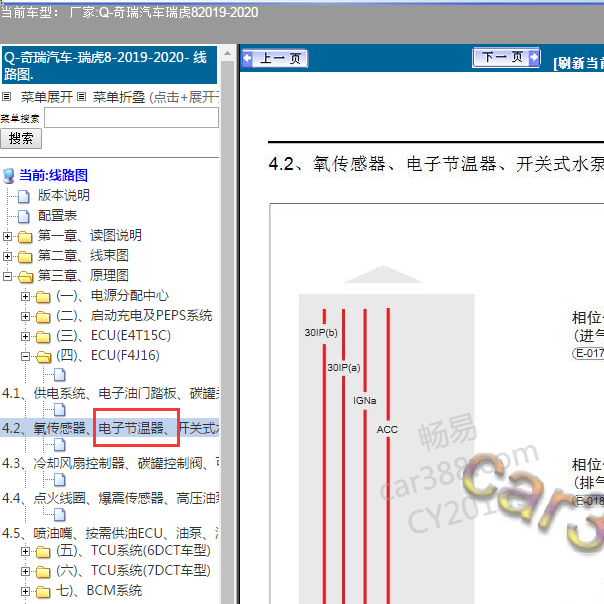Click 菜单展开 to expand all menus
Image resolution: width=604 pixels, height=604 pixels.
[x=47, y=97]
